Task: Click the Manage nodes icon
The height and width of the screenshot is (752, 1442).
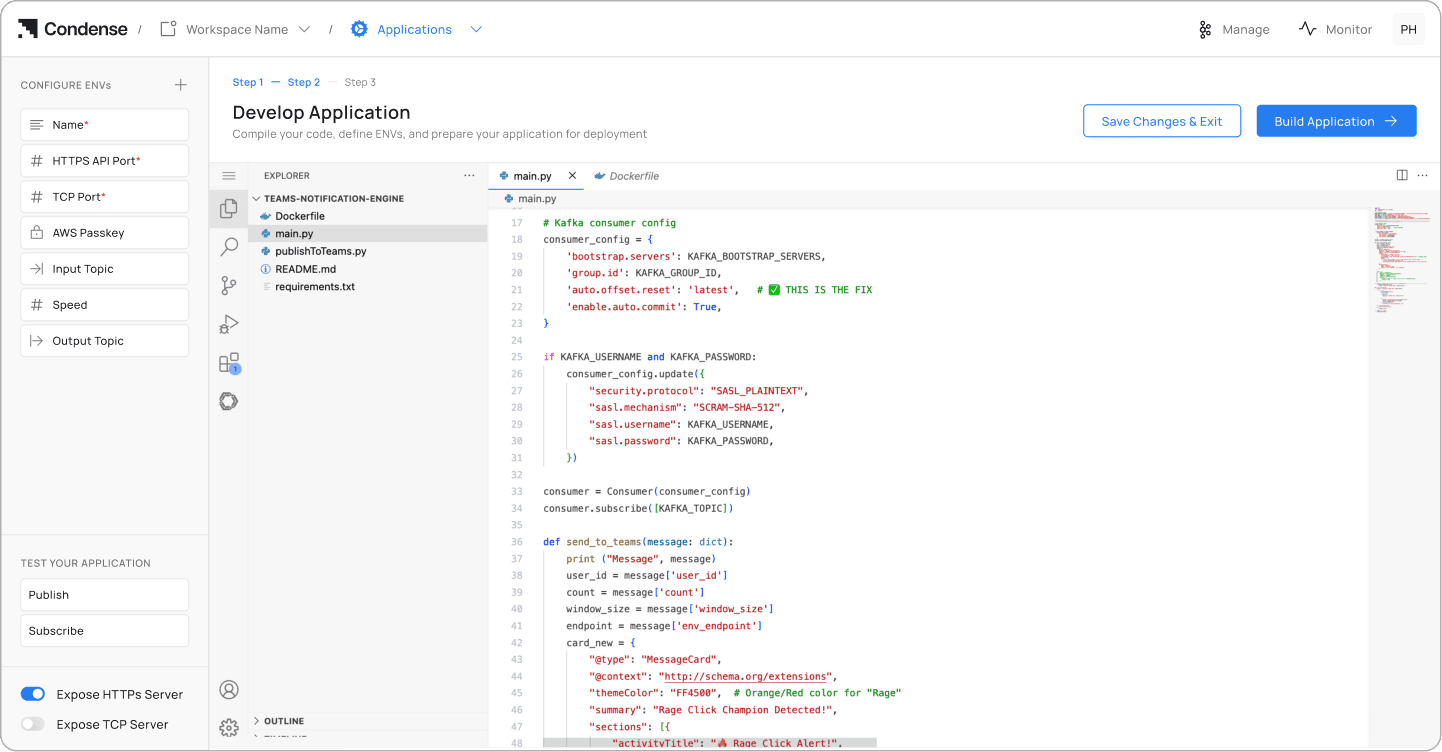Action: [x=1205, y=29]
